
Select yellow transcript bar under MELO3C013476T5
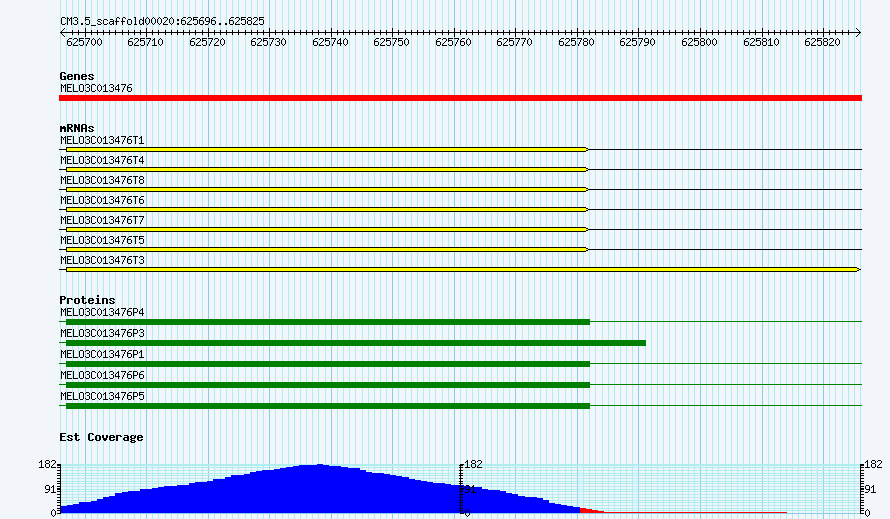[x=327, y=249]
